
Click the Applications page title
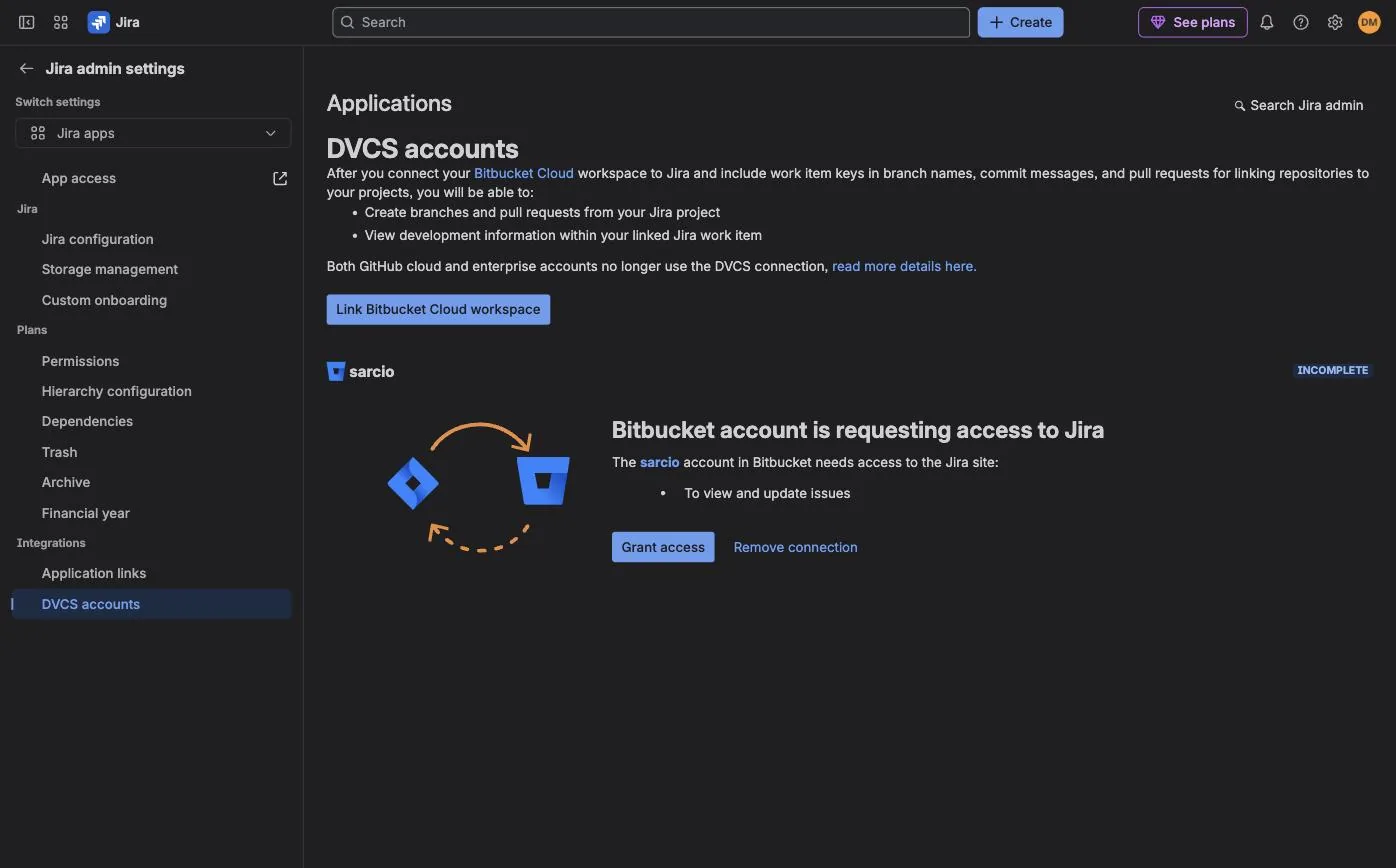389,104
